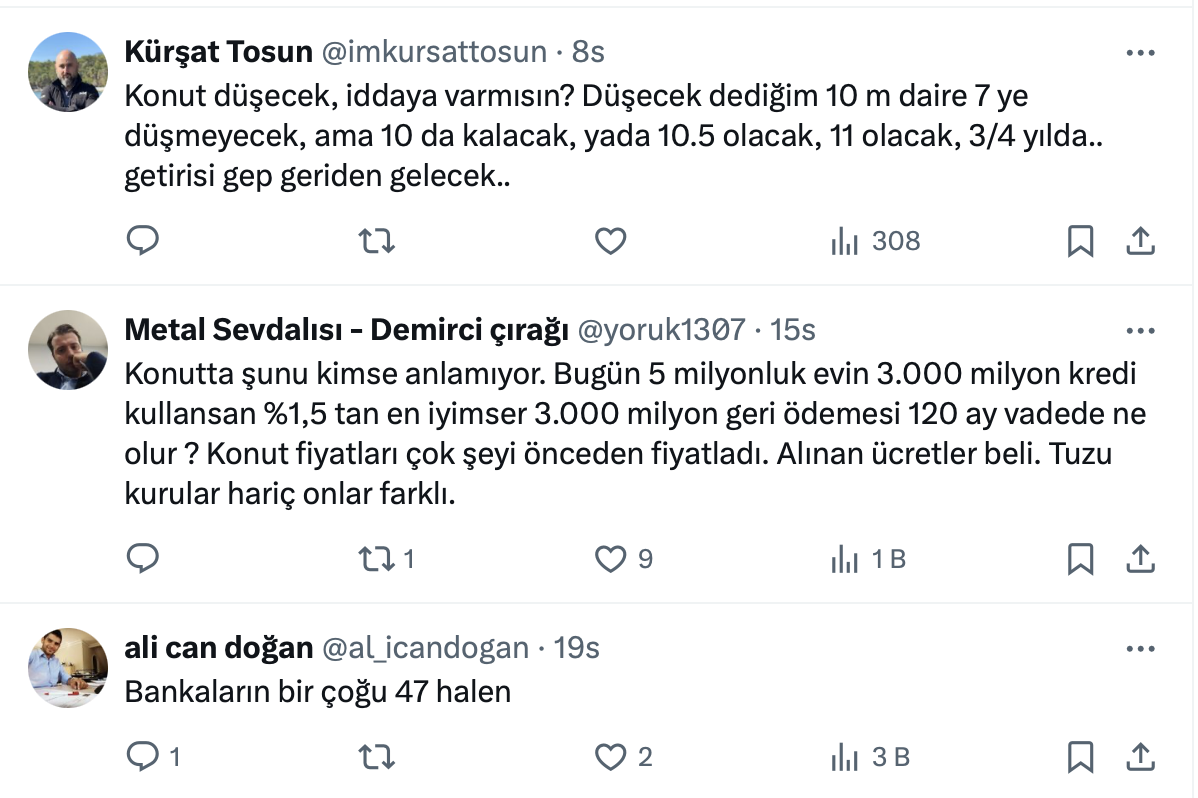
Task: Click ali can doğan's profile picture
Action: tap(67, 668)
